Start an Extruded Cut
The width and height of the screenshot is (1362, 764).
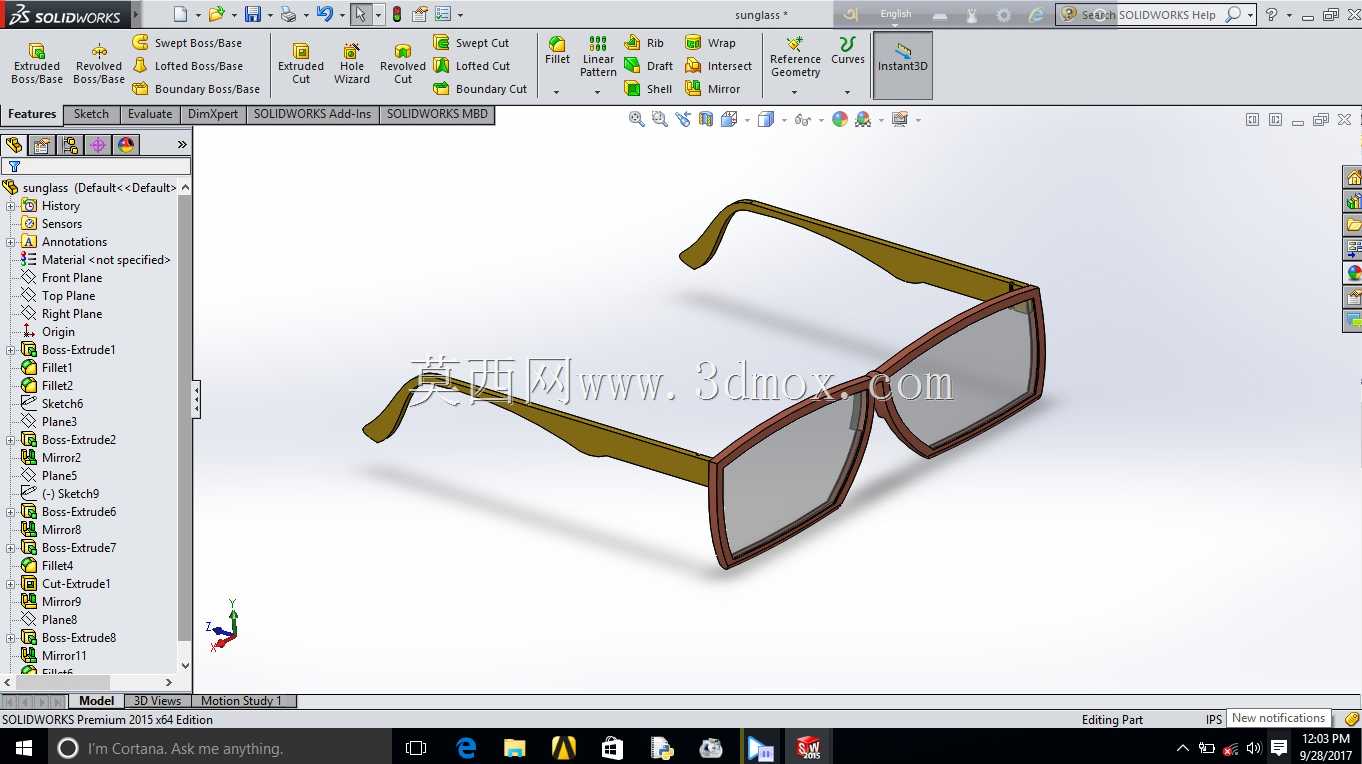click(301, 63)
